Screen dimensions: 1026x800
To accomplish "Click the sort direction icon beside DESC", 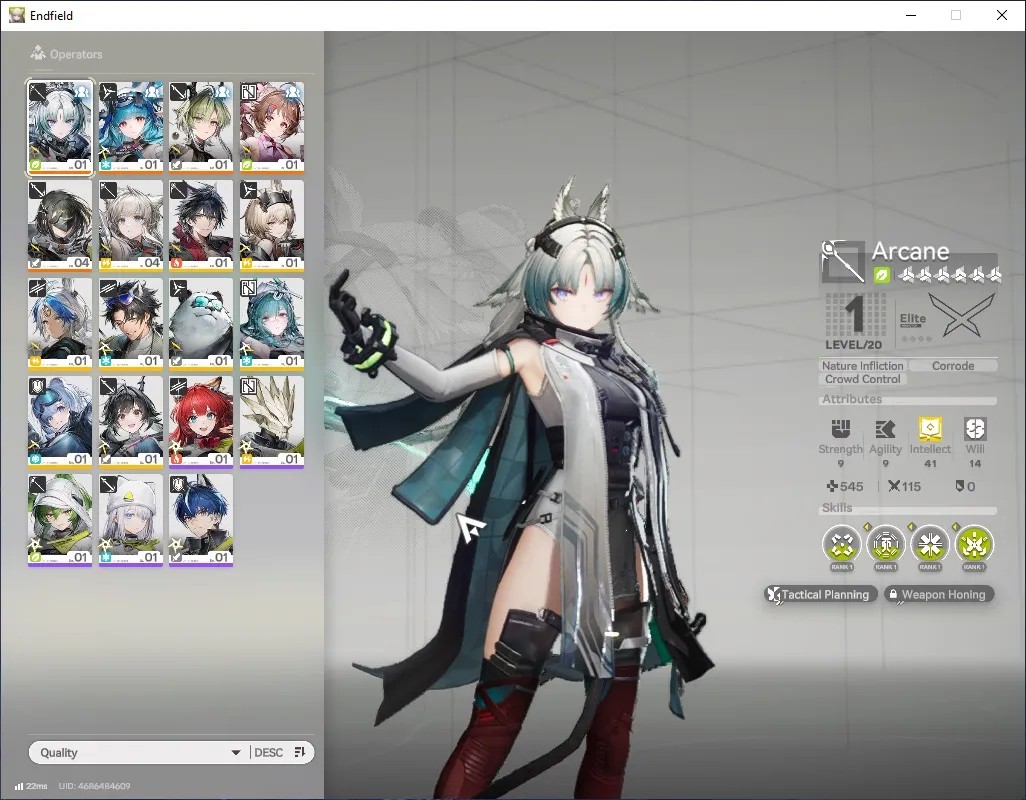I will pos(300,752).
